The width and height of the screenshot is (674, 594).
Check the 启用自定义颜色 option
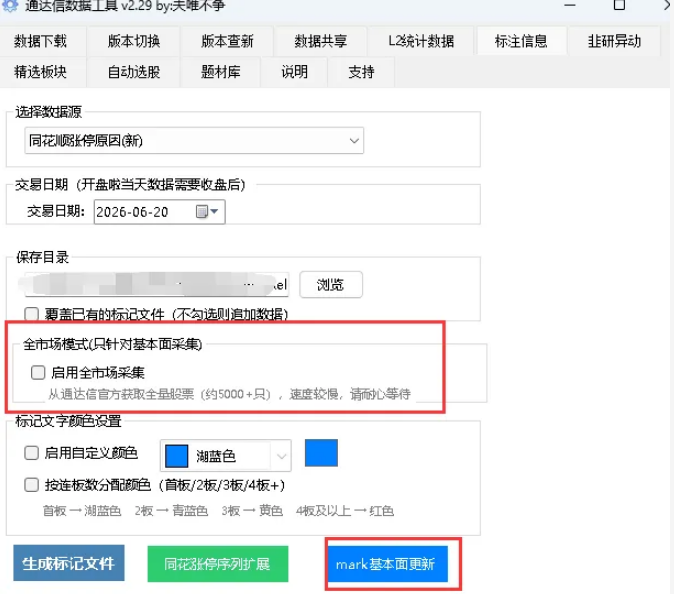click(x=31, y=453)
